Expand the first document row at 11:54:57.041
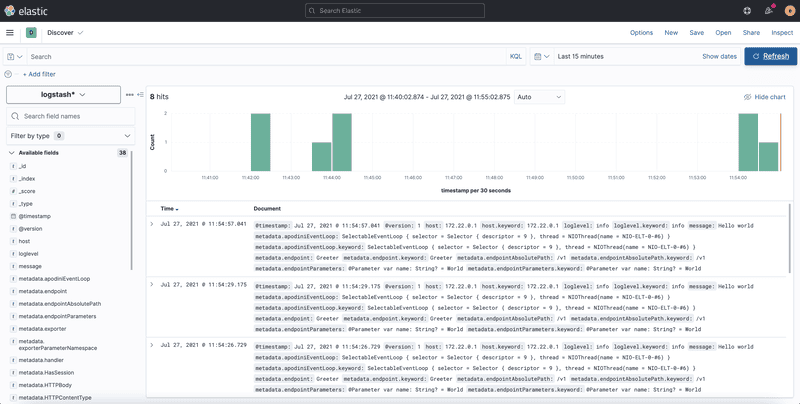 tap(152, 224)
